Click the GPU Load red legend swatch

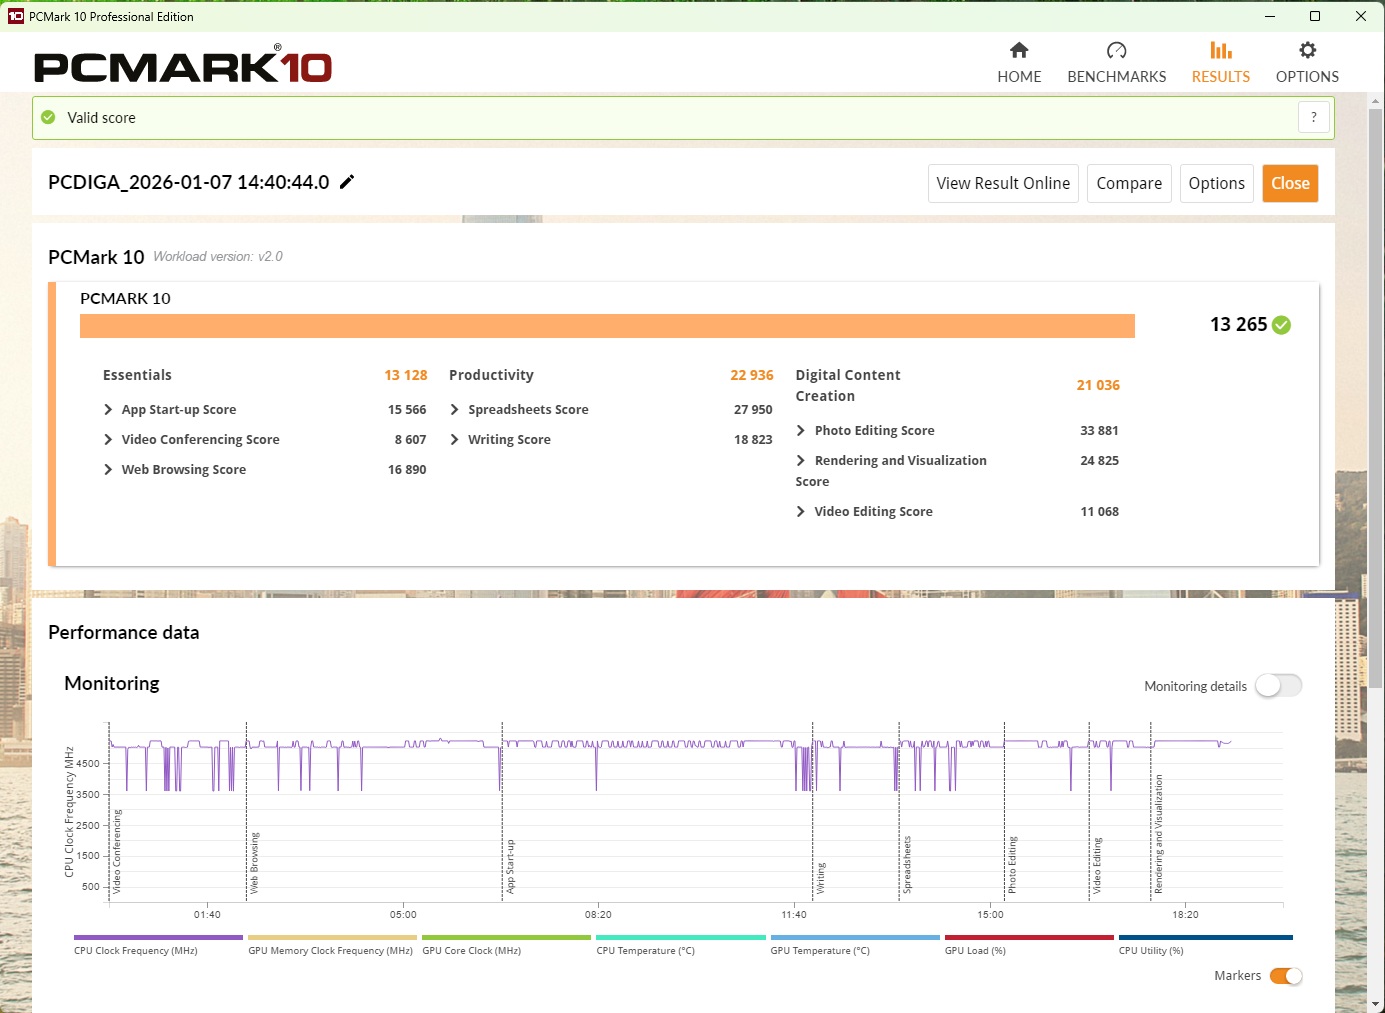click(x=1028, y=938)
